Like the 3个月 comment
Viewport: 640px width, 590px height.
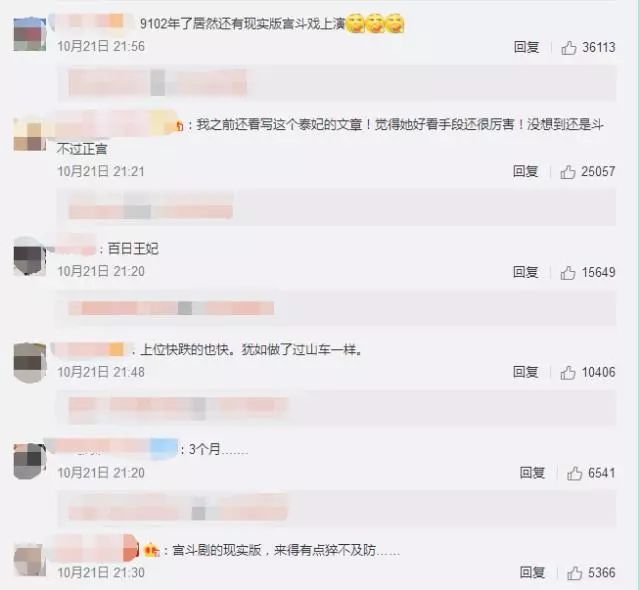574,473
